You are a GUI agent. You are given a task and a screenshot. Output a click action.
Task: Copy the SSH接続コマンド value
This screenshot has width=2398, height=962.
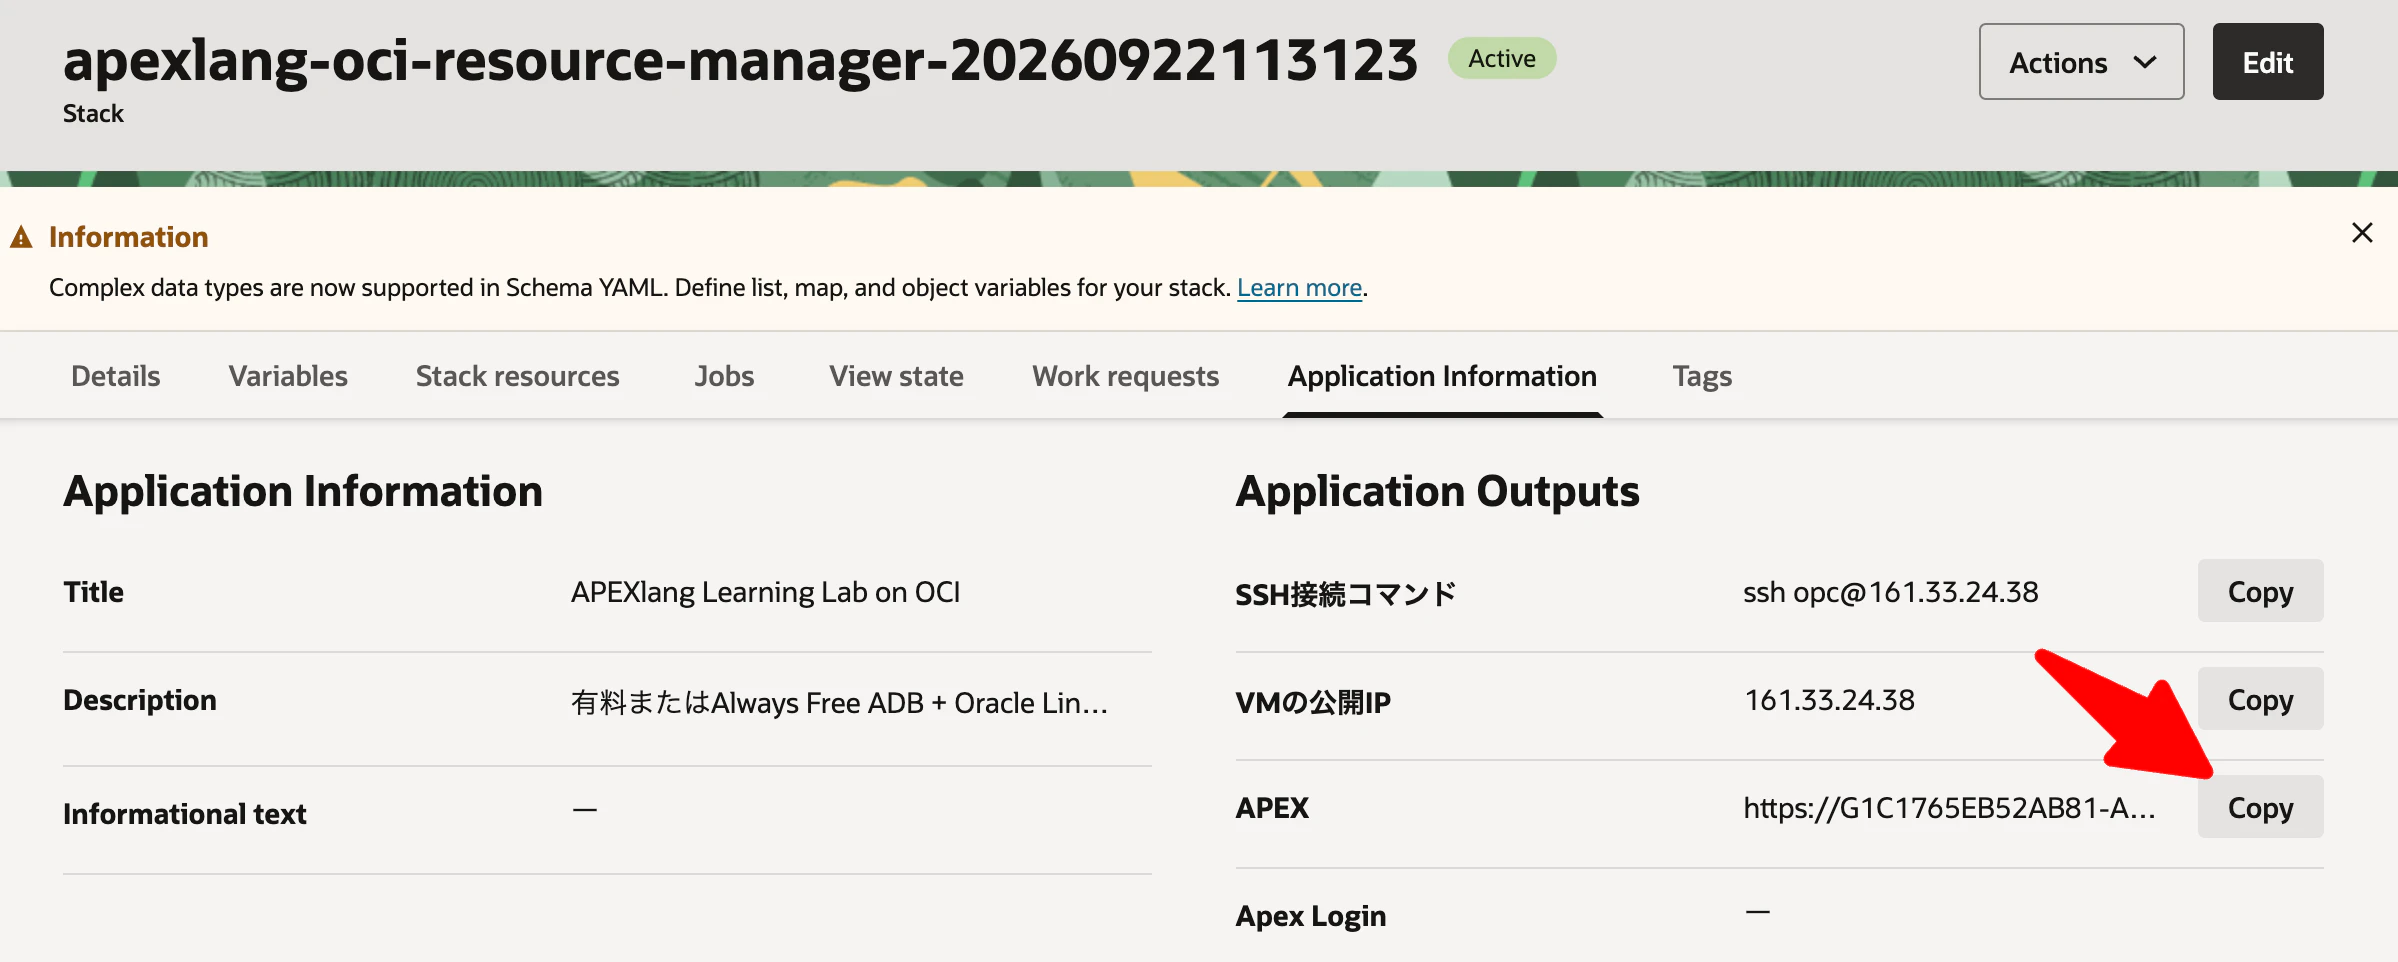[2260, 591]
